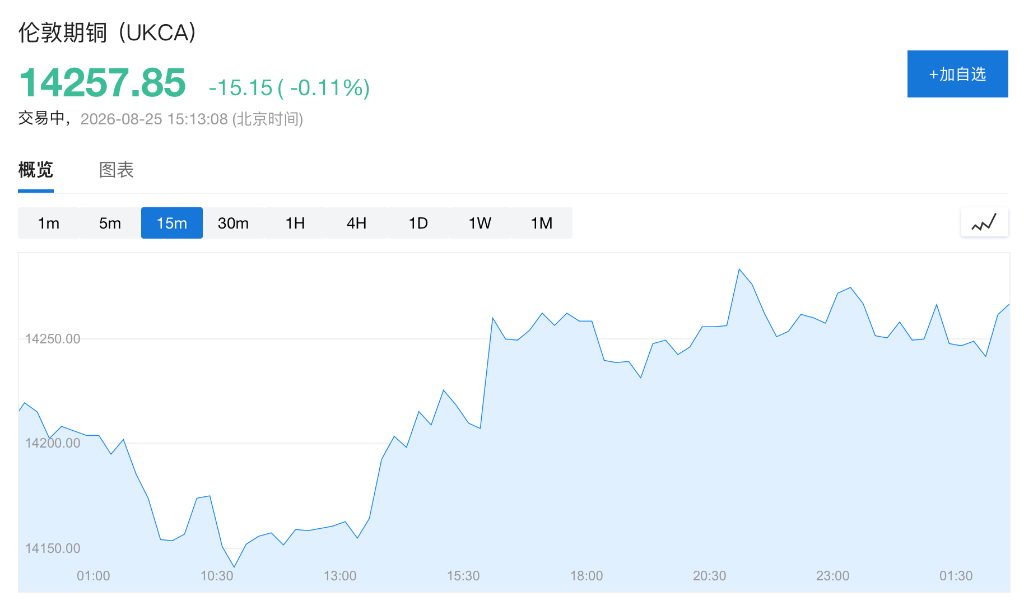
Task: Click the 15:30 time axis label
Action: click(463, 576)
